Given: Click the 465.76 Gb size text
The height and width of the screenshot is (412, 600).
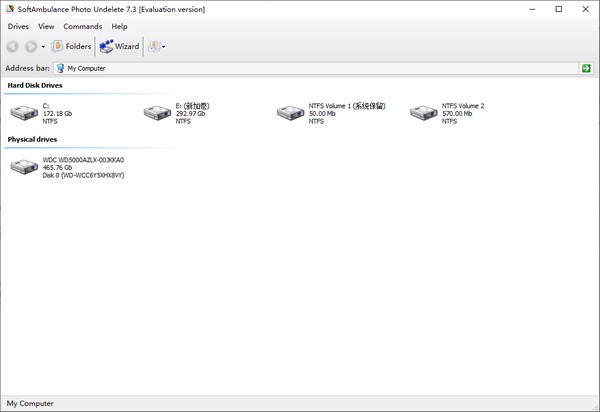Looking at the screenshot, I should pos(57,168).
